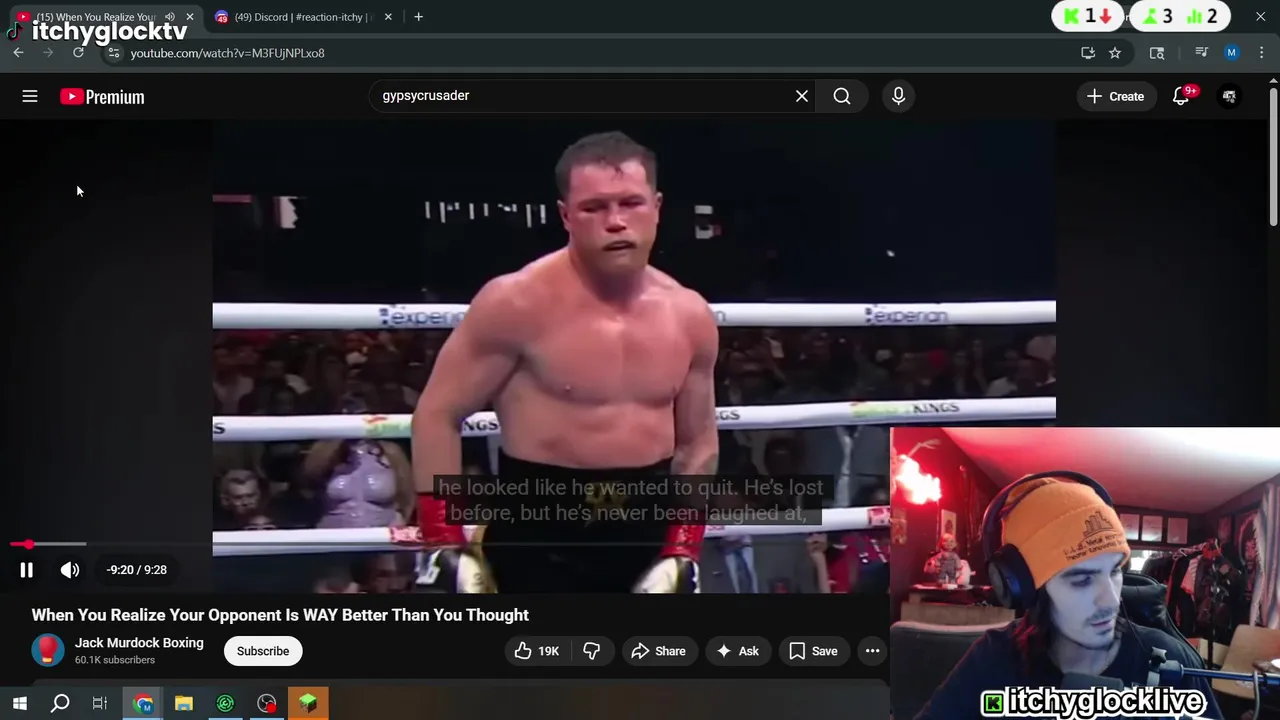The image size is (1280, 720).
Task: Mute the YouTube tab audio icon
Action: [x=170, y=17]
